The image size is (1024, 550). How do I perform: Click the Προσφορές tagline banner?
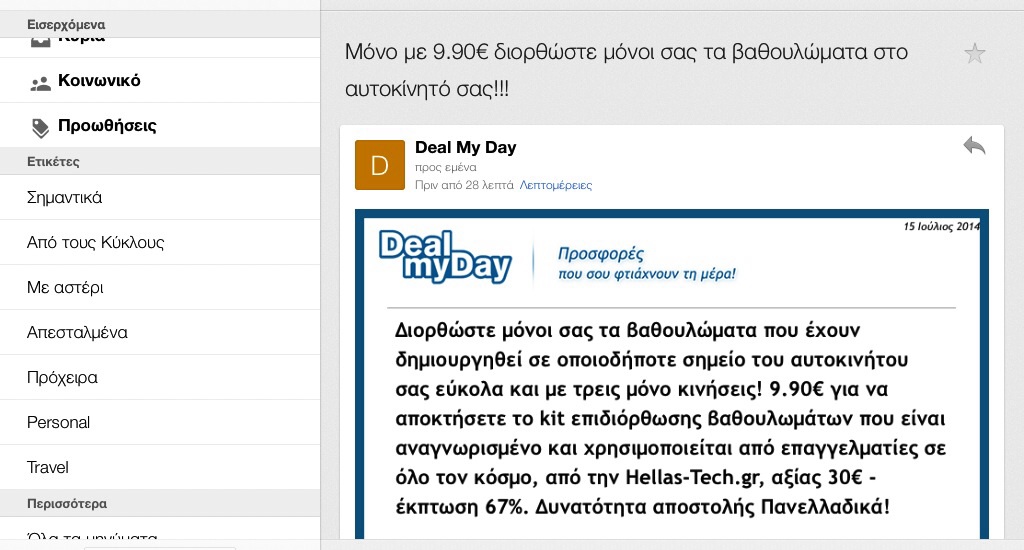point(647,263)
